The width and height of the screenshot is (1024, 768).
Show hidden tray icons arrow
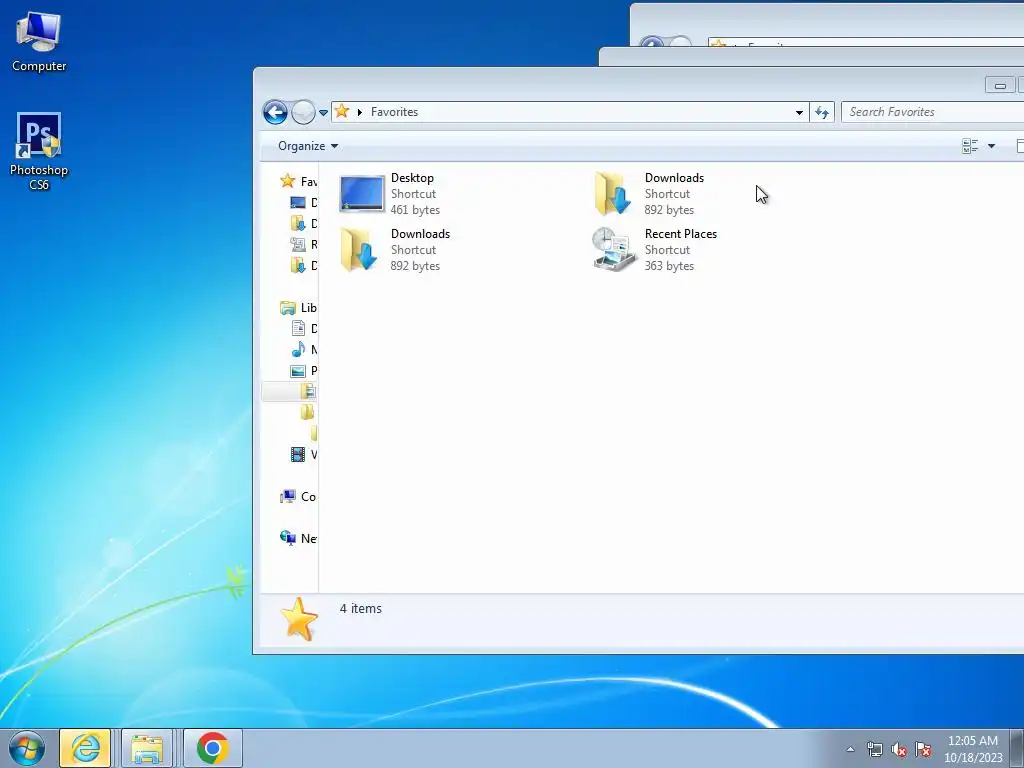[850, 749]
